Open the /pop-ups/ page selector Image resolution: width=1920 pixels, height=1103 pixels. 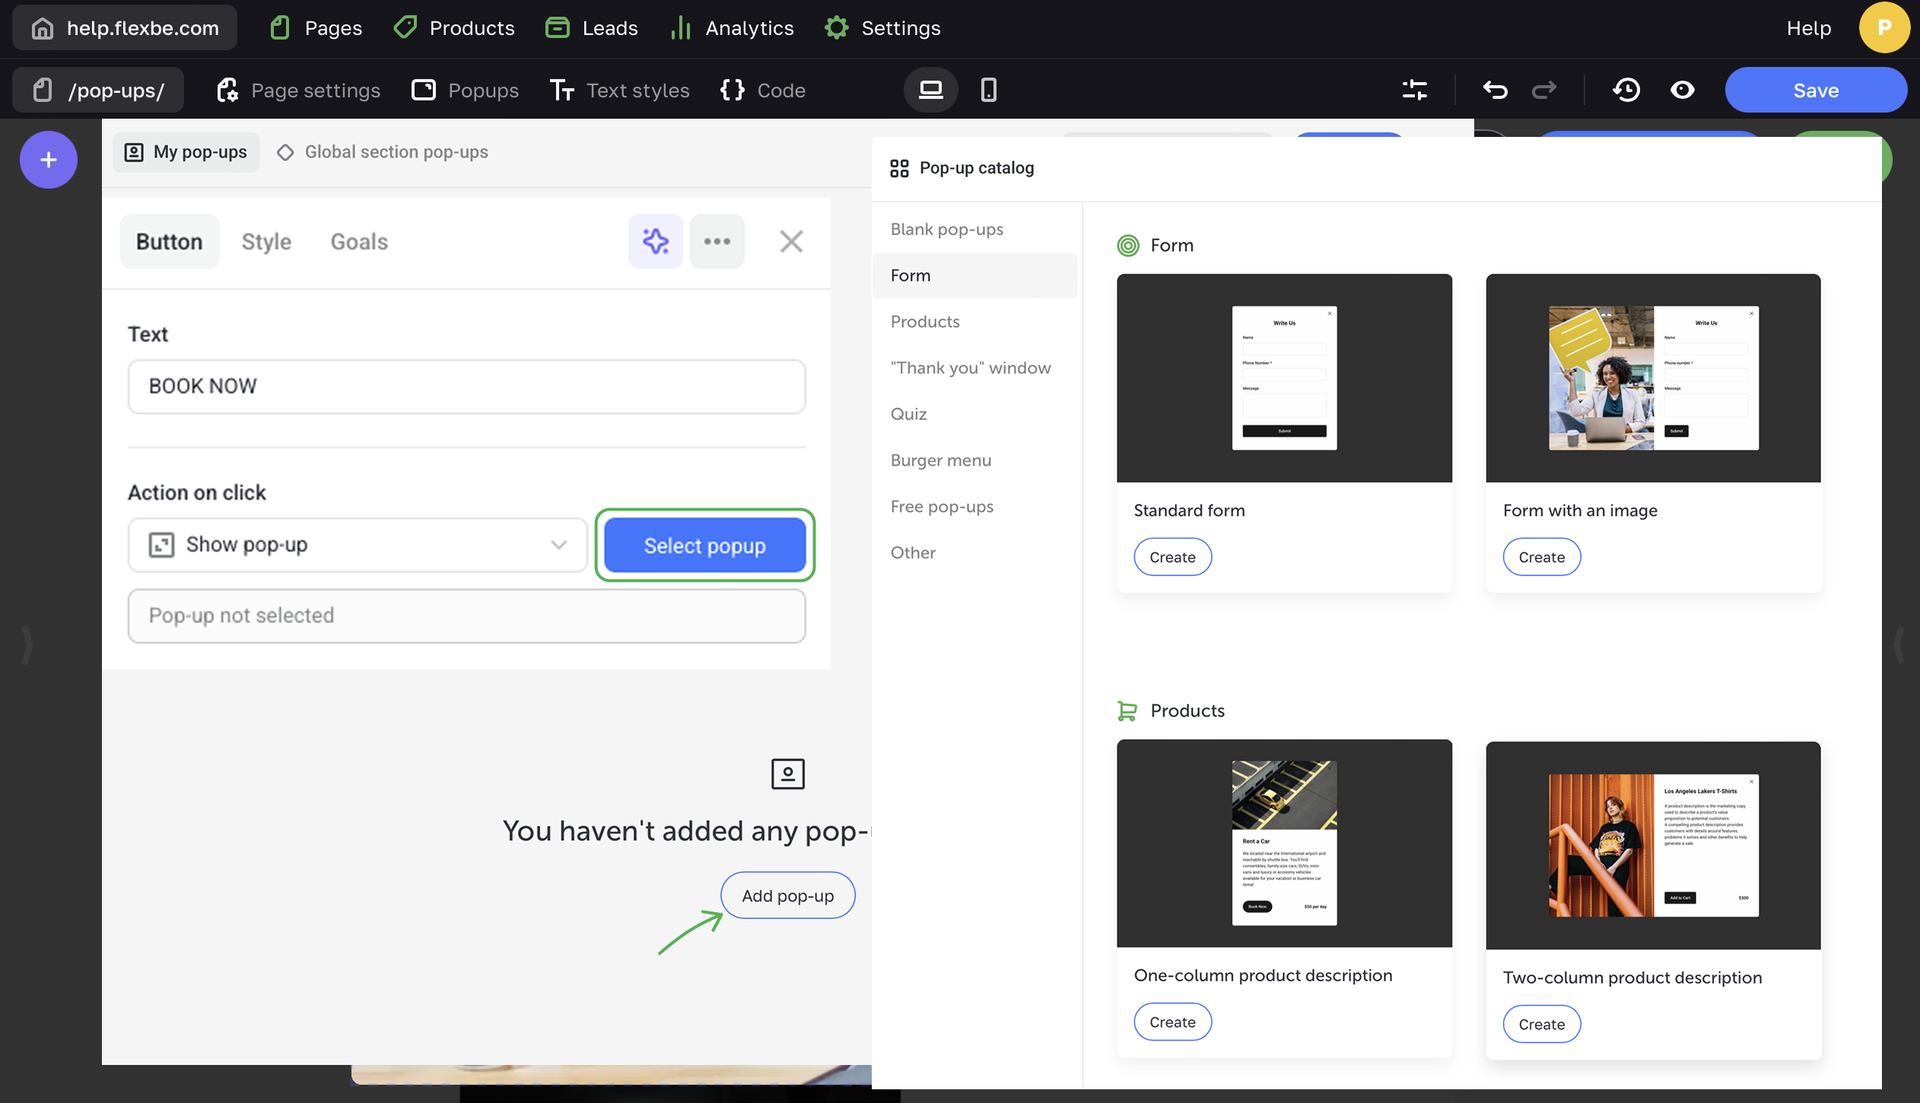click(99, 90)
